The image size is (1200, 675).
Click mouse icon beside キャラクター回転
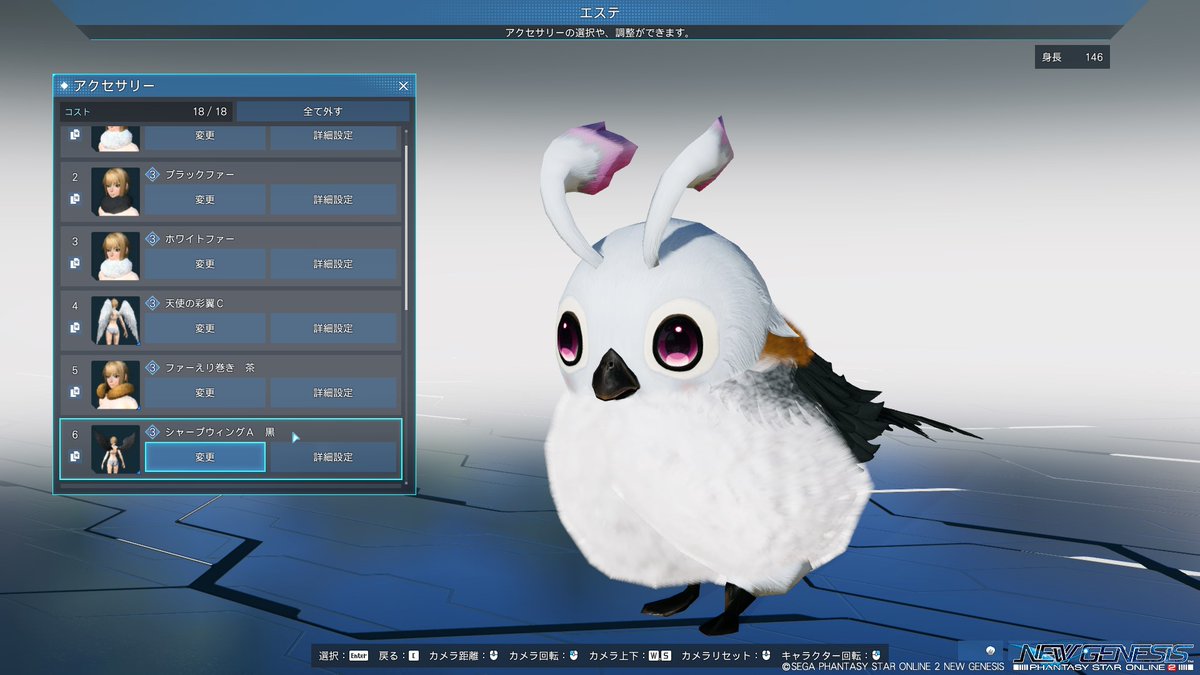(x=876, y=656)
